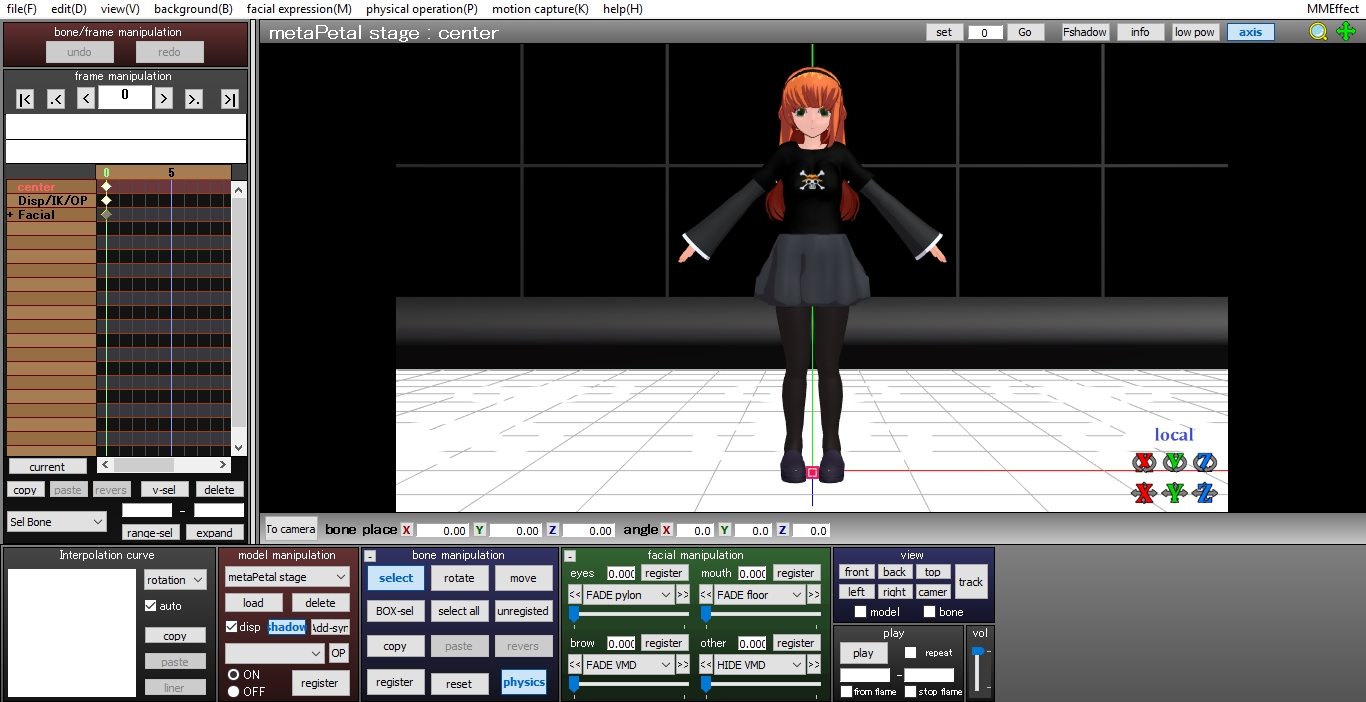This screenshot has width=1366, height=702.
Task: Enable the repeat checkbox in play panel
Action: 909,653
